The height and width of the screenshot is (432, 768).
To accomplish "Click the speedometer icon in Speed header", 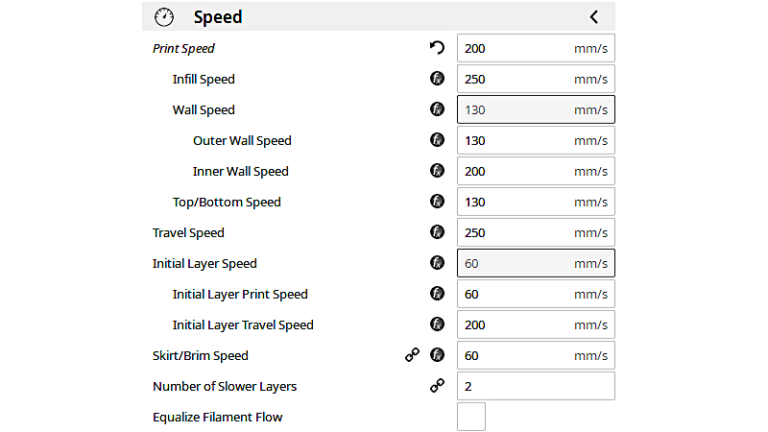I will pyautogui.click(x=165, y=17).
